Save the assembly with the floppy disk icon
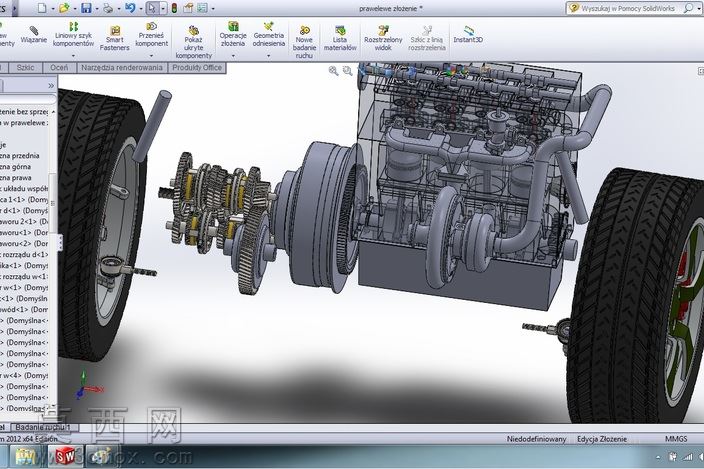Image resolution: width=704 pixels, height=469 pixels. point(86,8)
